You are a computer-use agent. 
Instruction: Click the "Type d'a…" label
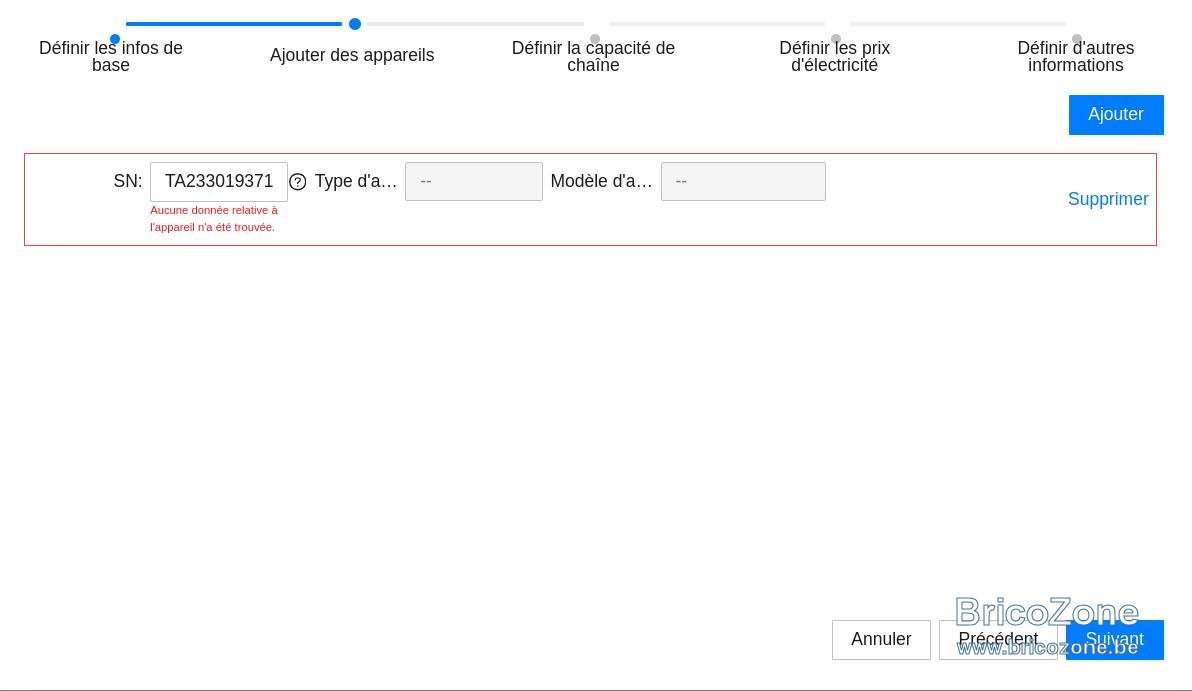coord(356,182)
